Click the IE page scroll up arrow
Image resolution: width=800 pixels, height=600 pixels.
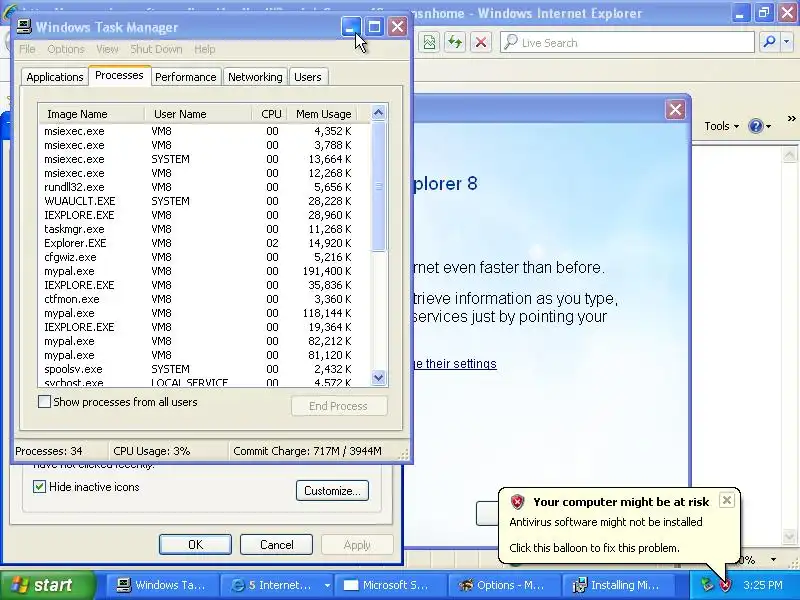point(789,155)
